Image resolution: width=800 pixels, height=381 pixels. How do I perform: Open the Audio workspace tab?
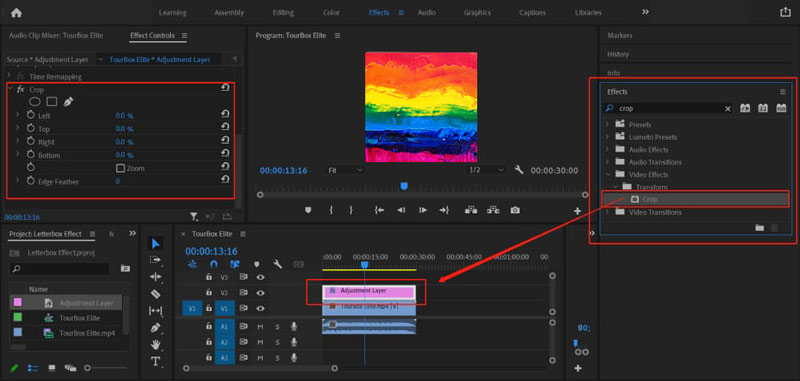(x=427, y=13)
